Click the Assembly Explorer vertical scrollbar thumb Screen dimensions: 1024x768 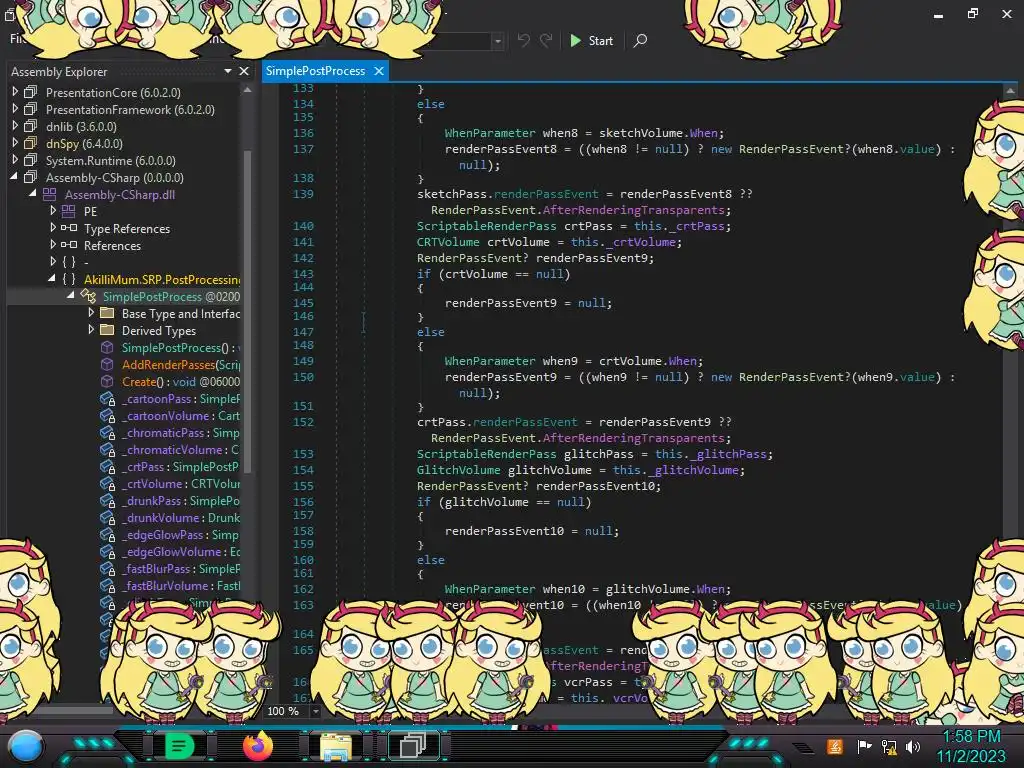tap(248, 312)
